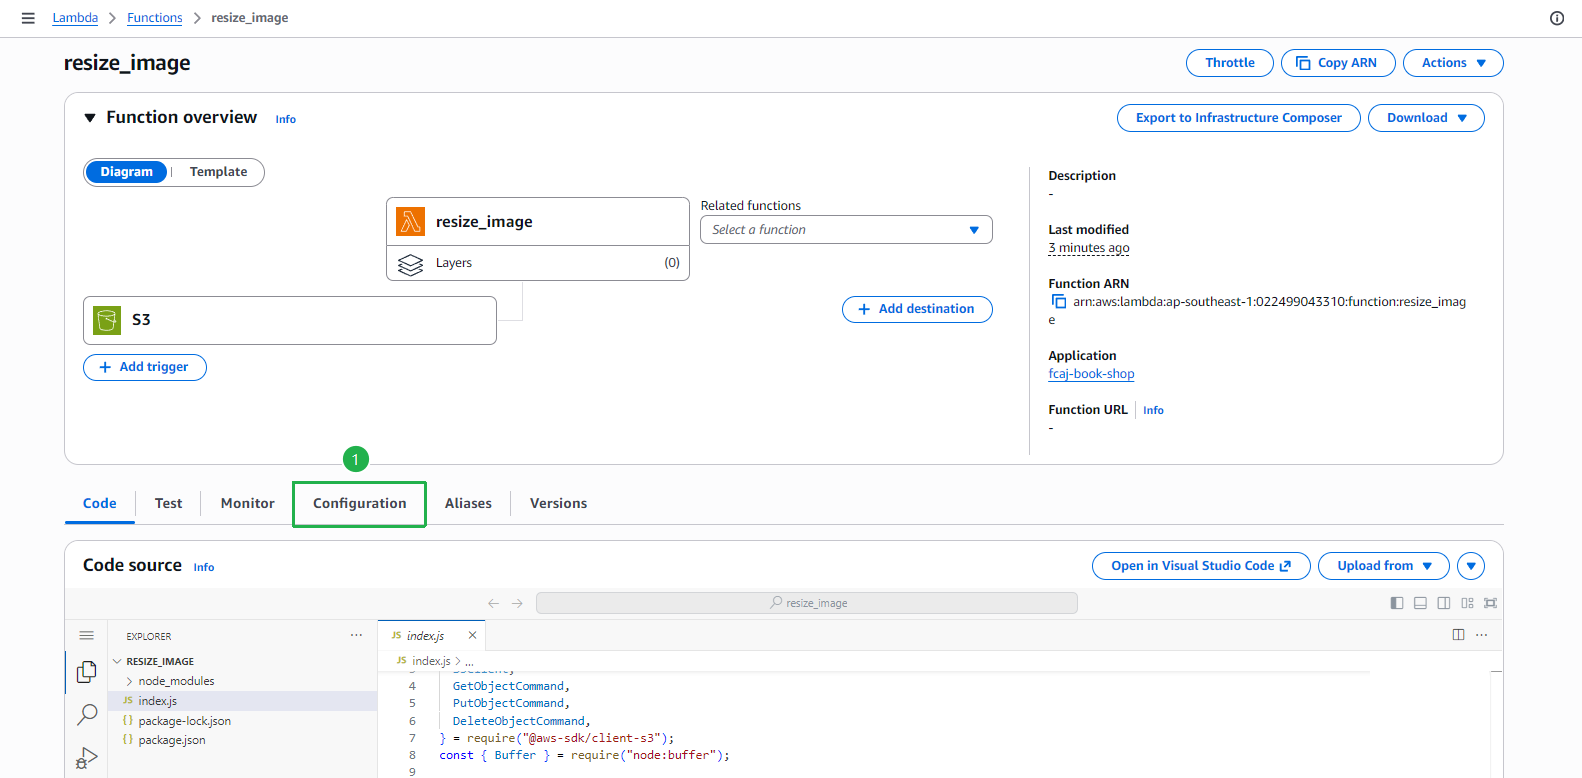Show the Explorer view in editor sidebar
The width and height of the screenshot is (1582, 778).
tap(87, 672)
